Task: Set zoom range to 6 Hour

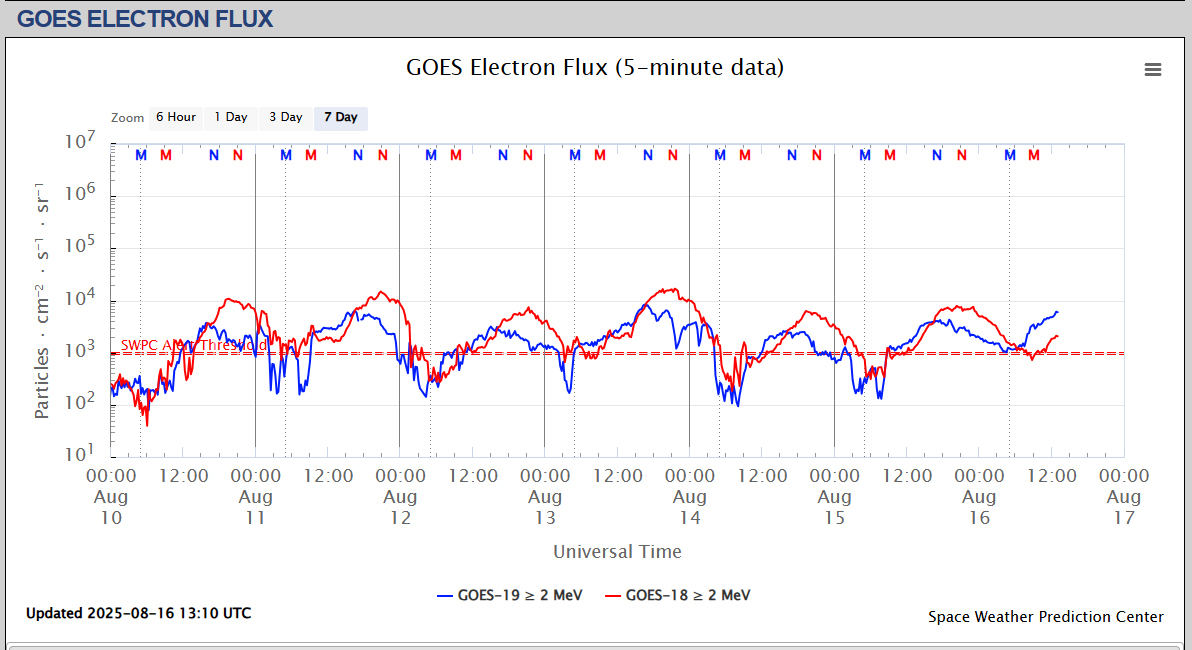Action: click(176, 118)
